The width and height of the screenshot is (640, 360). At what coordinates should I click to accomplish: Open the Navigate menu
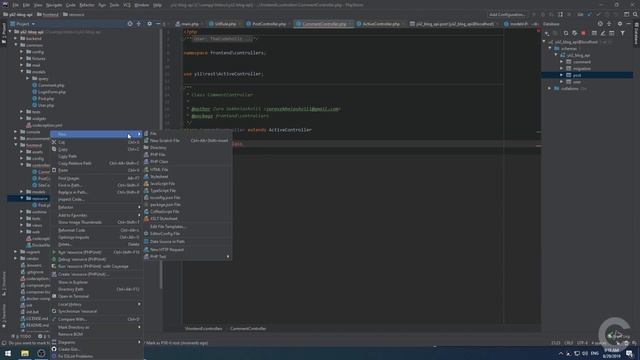point(53,5)
